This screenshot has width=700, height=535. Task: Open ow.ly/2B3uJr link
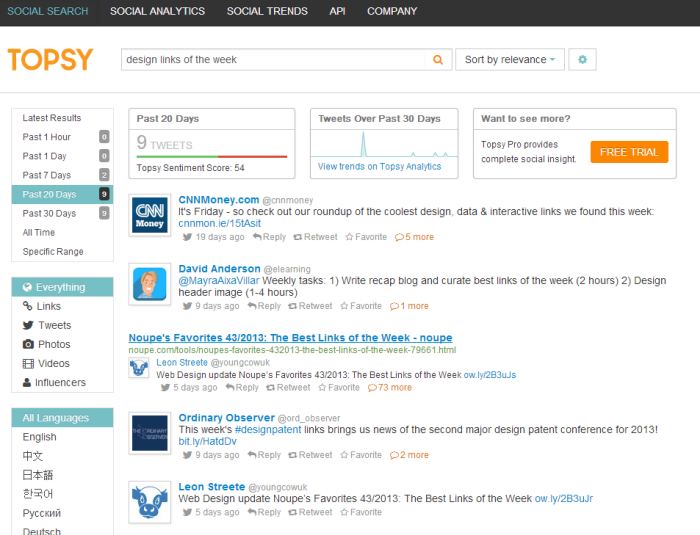(x=564, y=498)
